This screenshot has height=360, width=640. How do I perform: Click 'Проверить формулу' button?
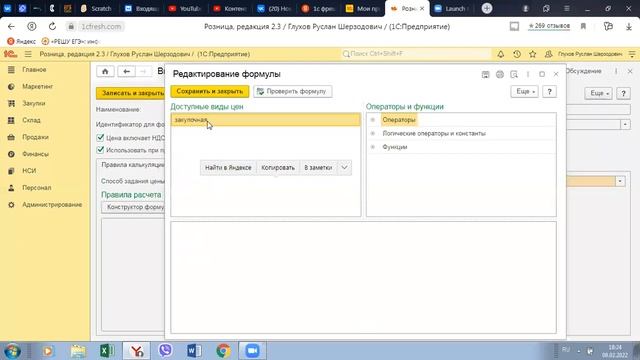pyautogui.click(x=293, y=91)
